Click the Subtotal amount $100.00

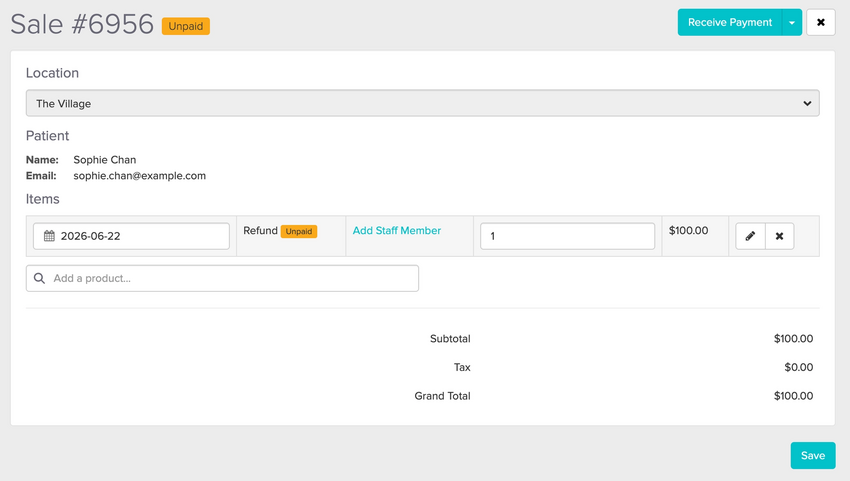coord(793,338)
